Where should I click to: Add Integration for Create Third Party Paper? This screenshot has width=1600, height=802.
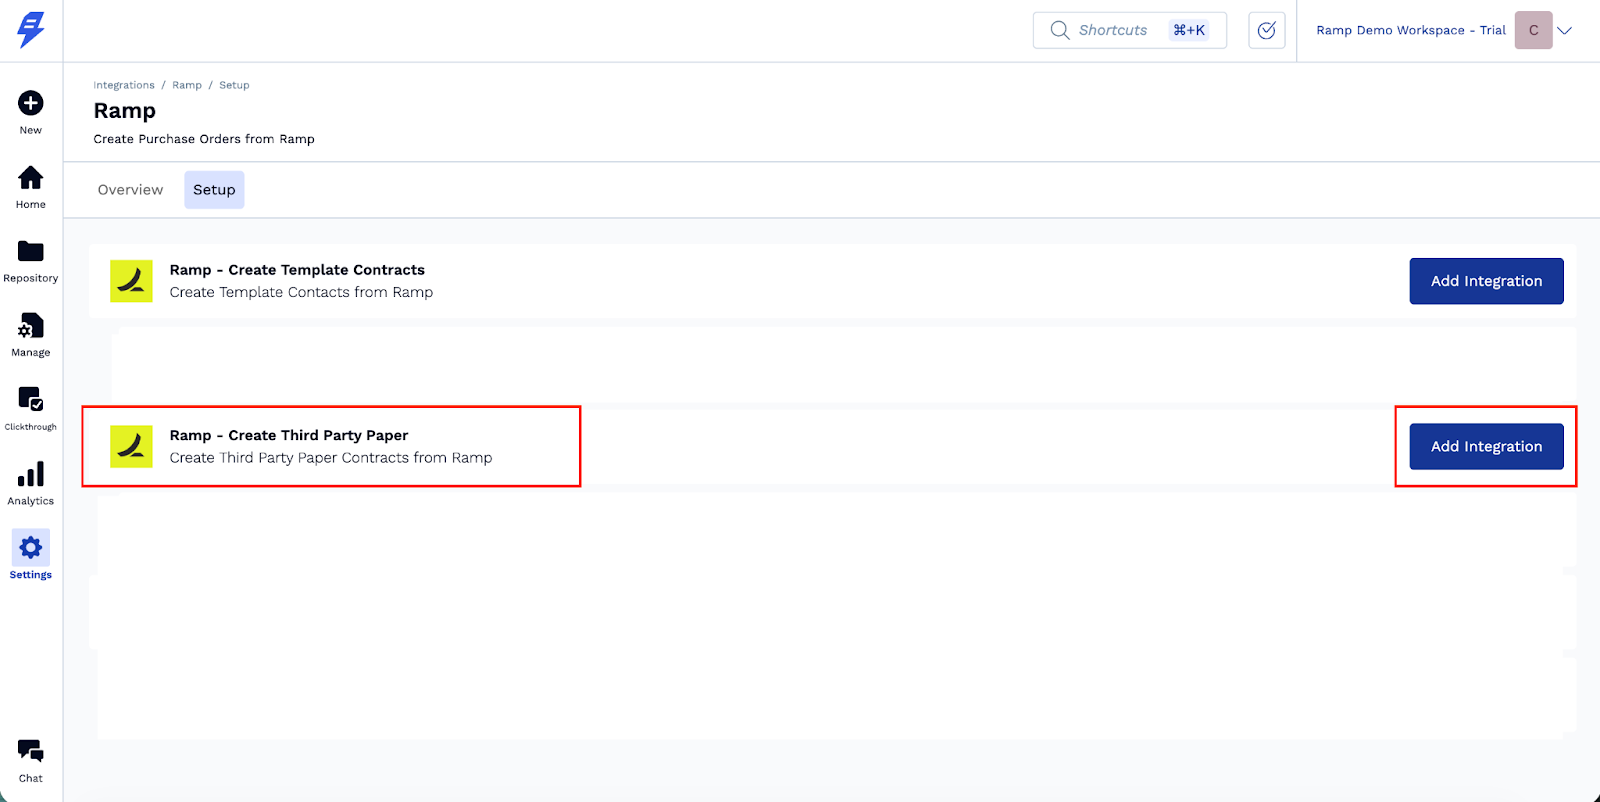click(x=1486, y=447)
